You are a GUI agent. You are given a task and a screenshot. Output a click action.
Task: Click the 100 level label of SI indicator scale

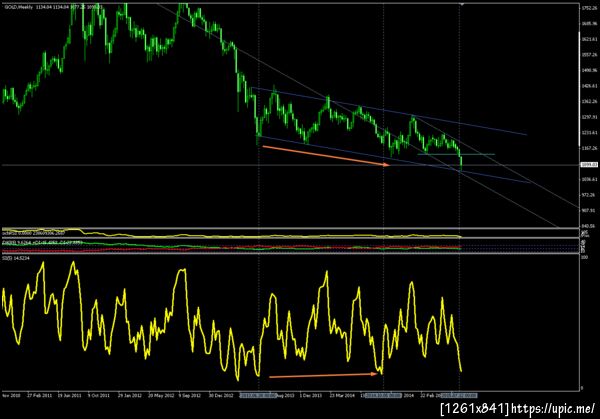tap(584, 258)
